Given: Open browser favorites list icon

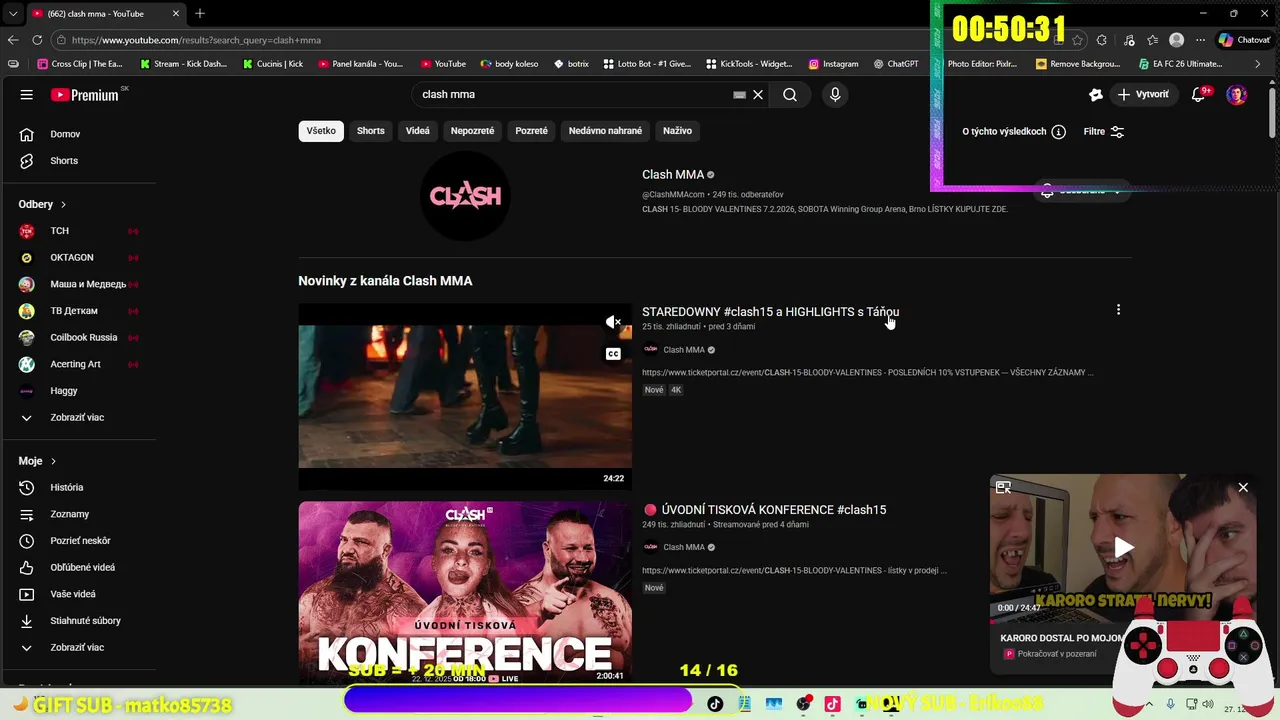Looking at the screenshot, I should [x=1153, y=40].
